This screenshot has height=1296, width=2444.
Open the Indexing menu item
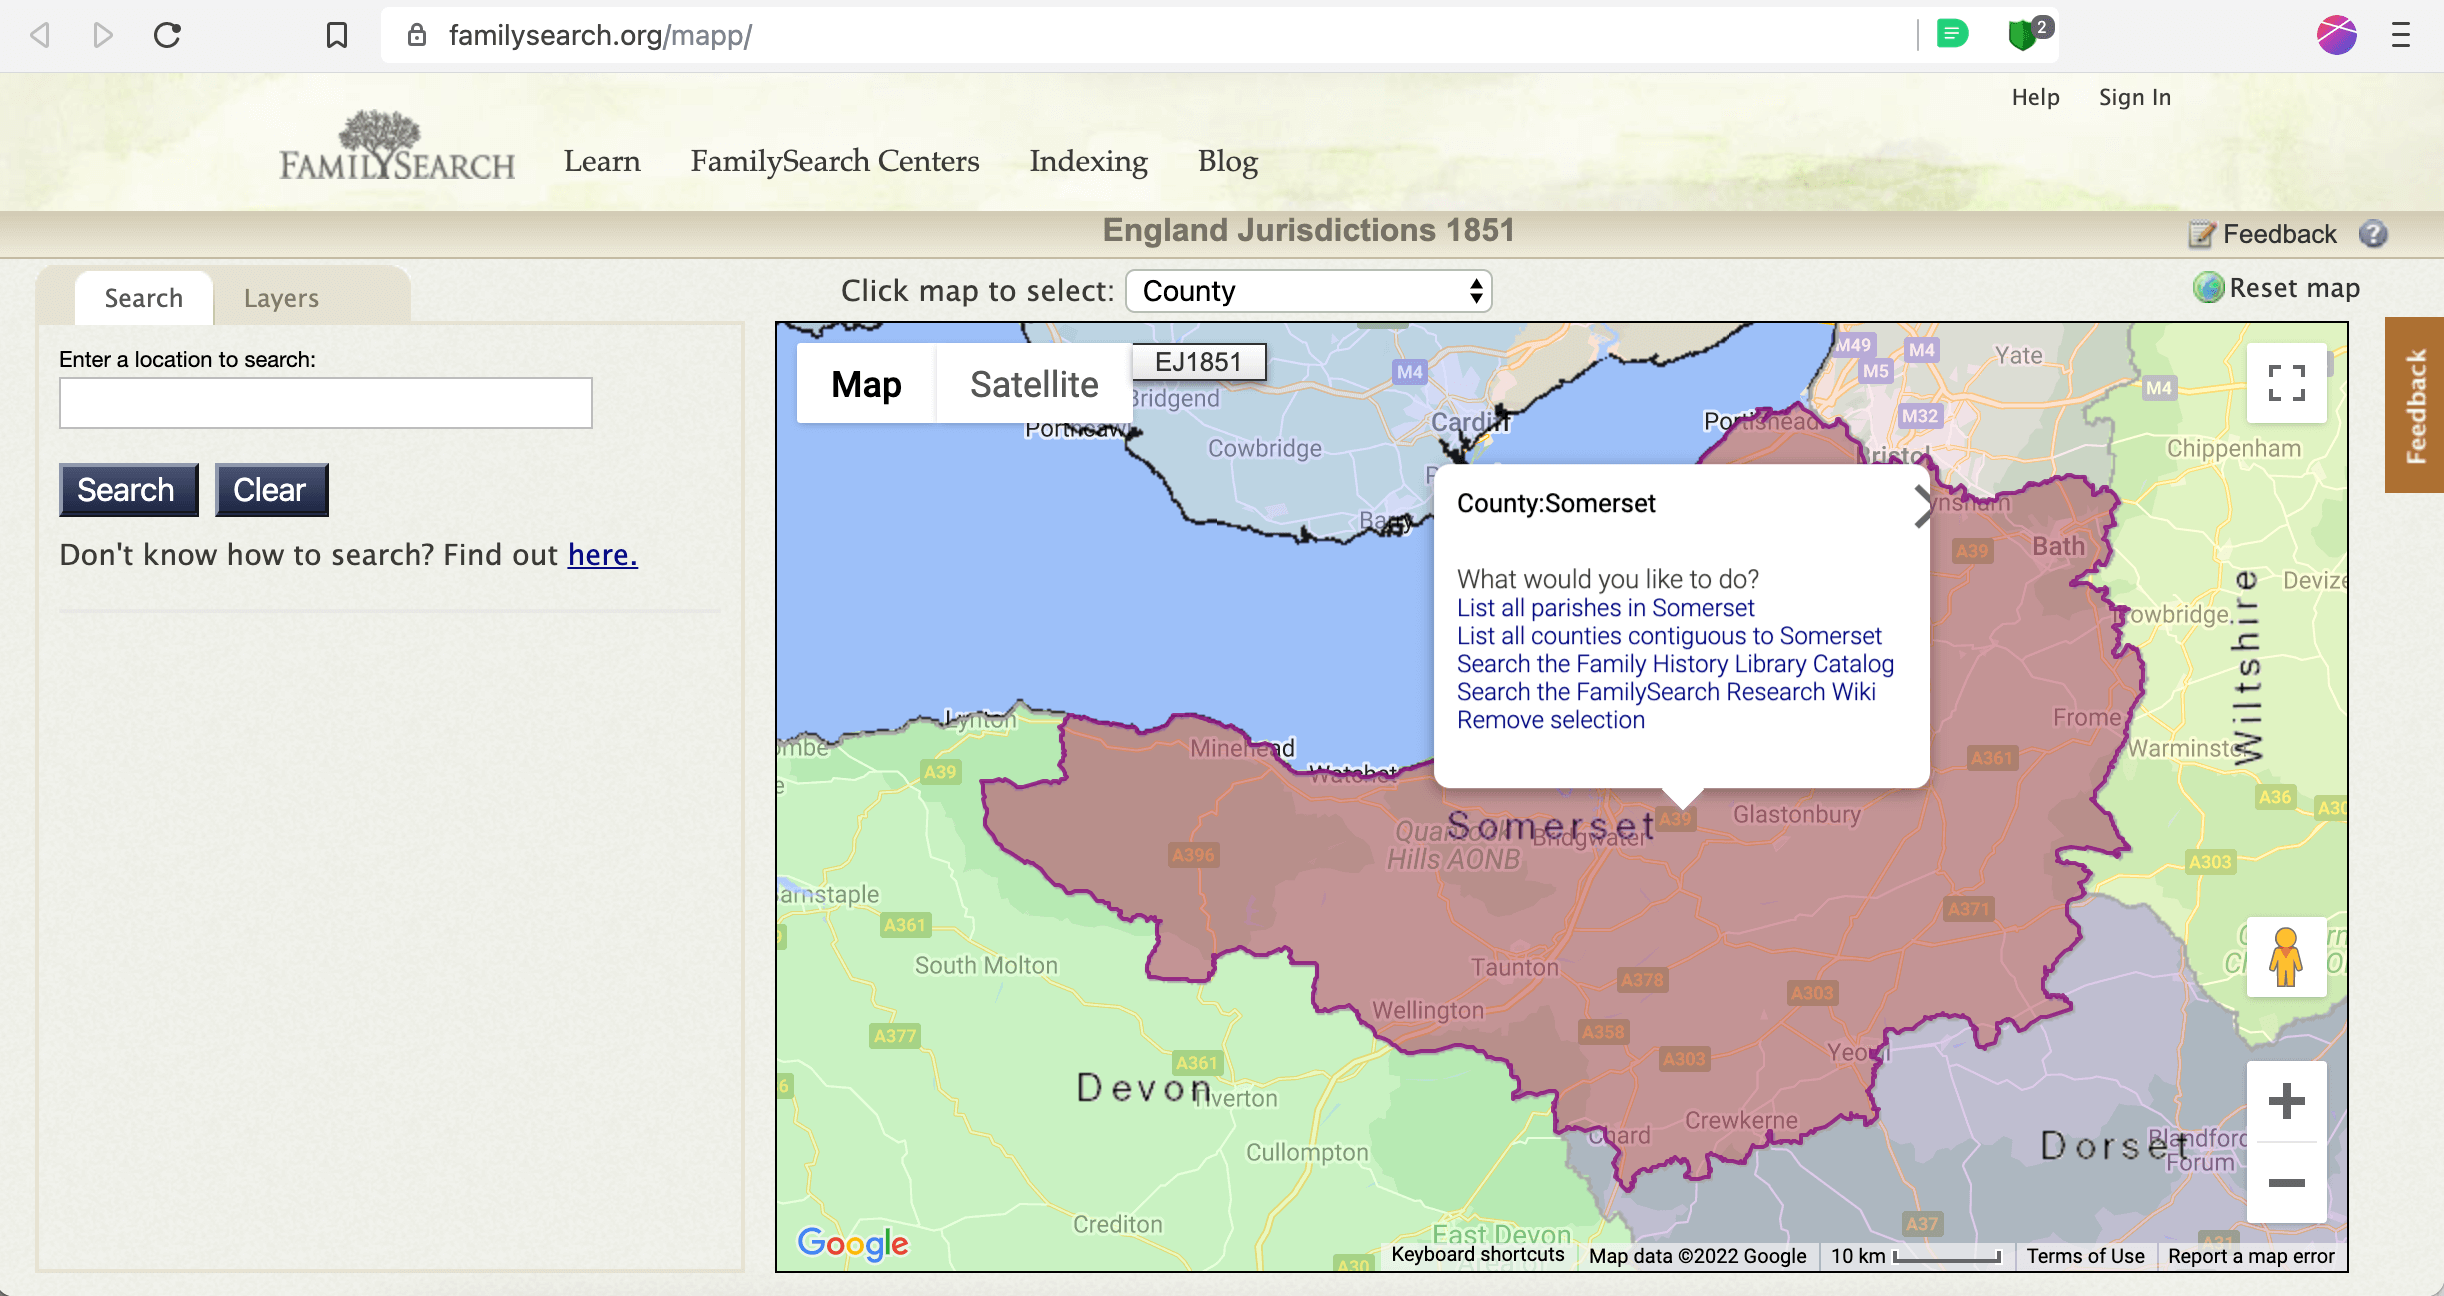click(x=1089, y=161)
